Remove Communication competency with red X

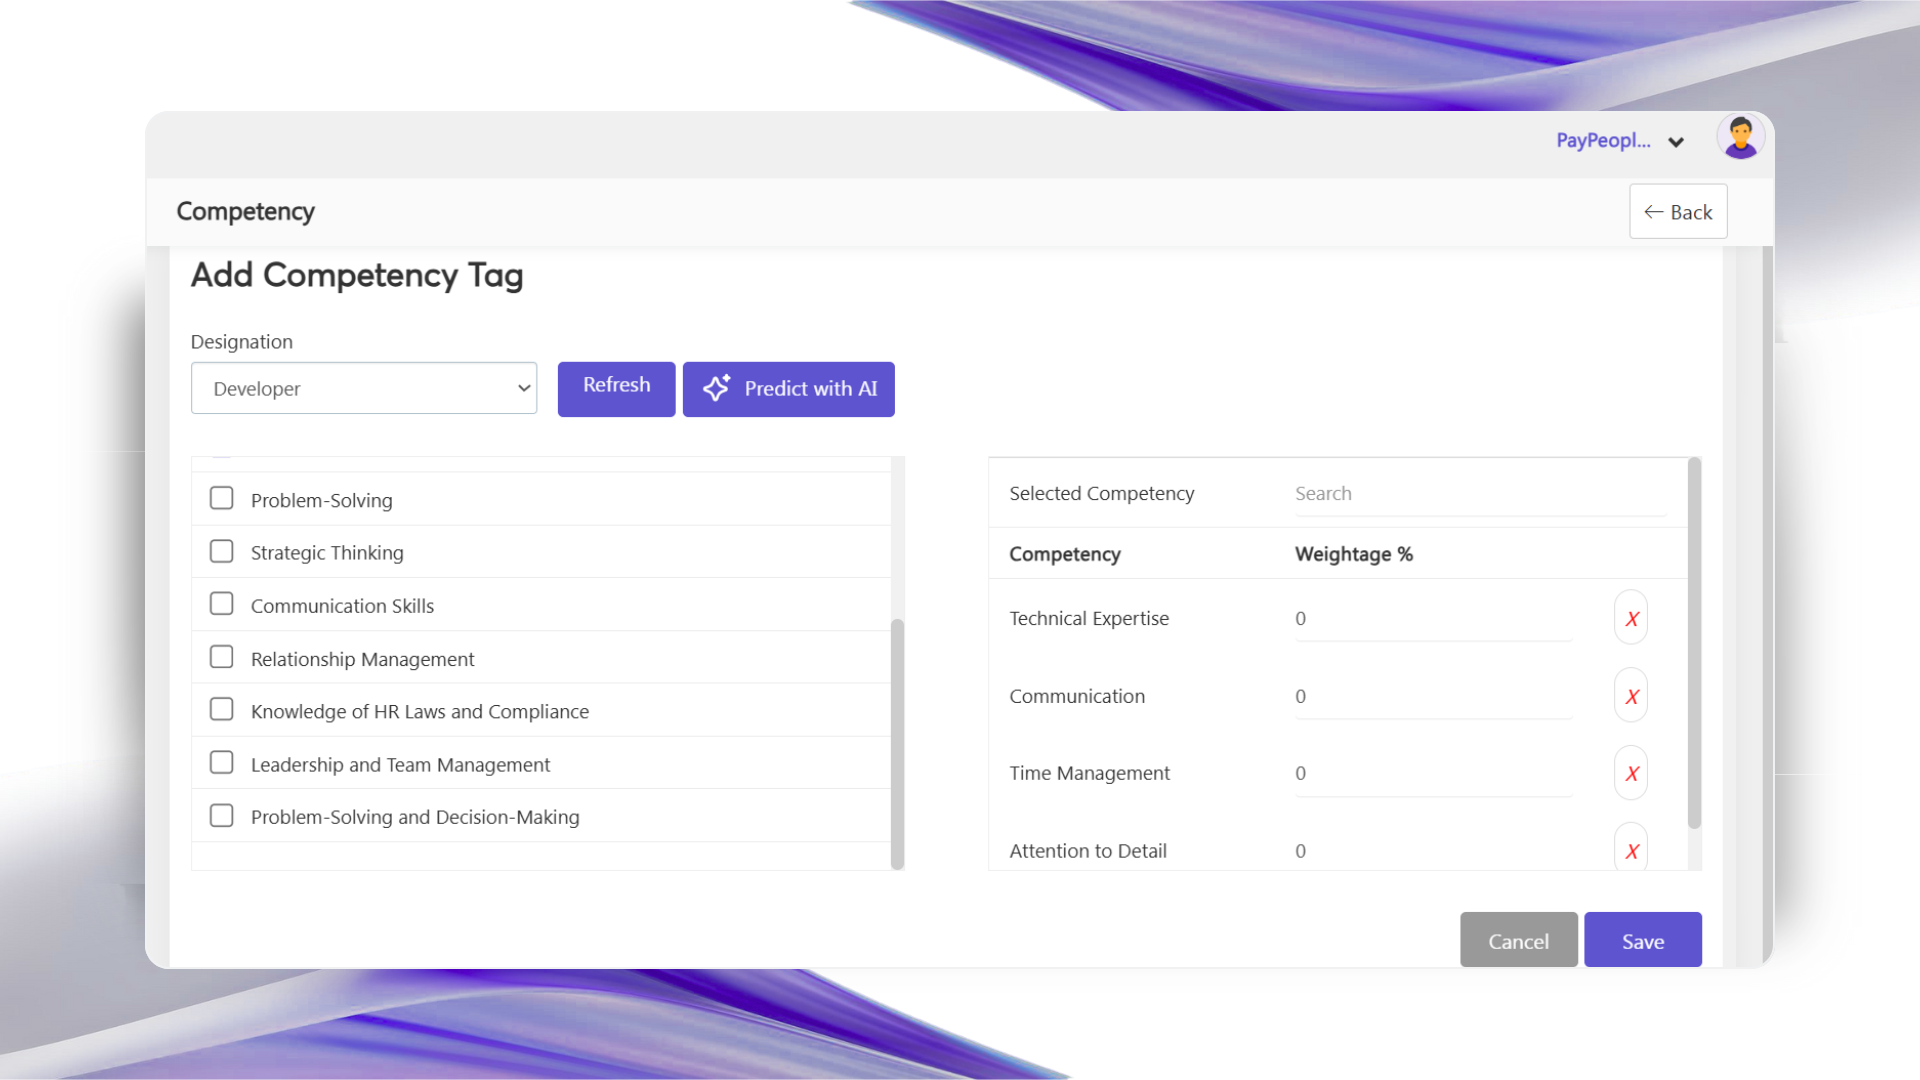pos(1631,697)
